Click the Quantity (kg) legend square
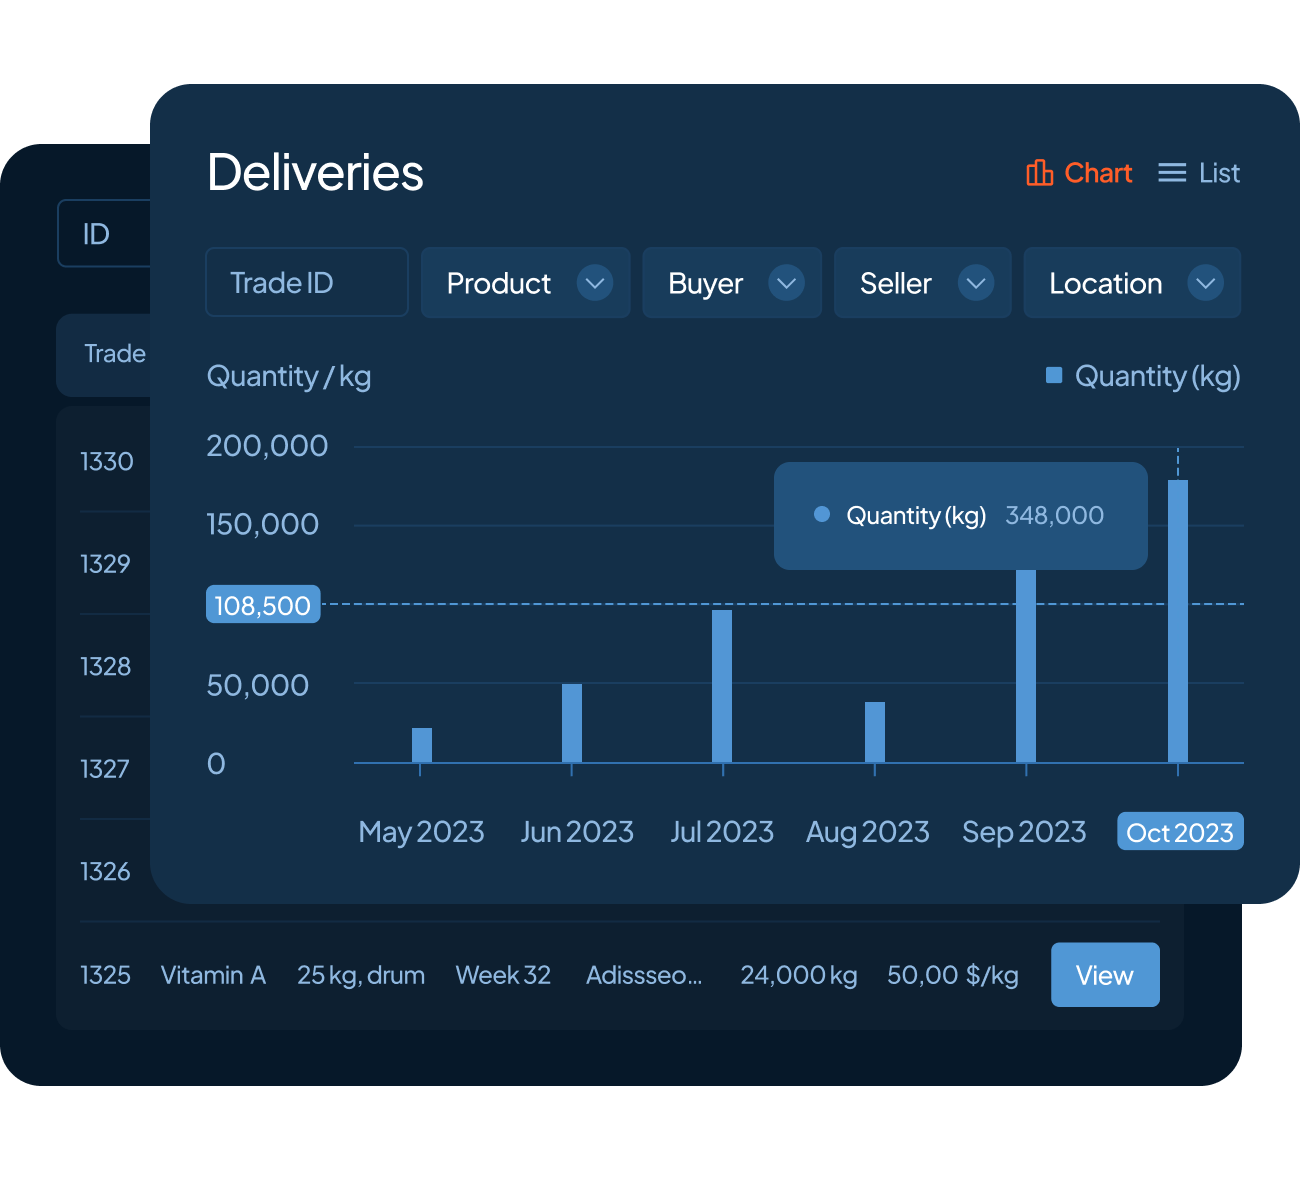This screenshot has height=1200, width=1300. tap(1053, 375)
